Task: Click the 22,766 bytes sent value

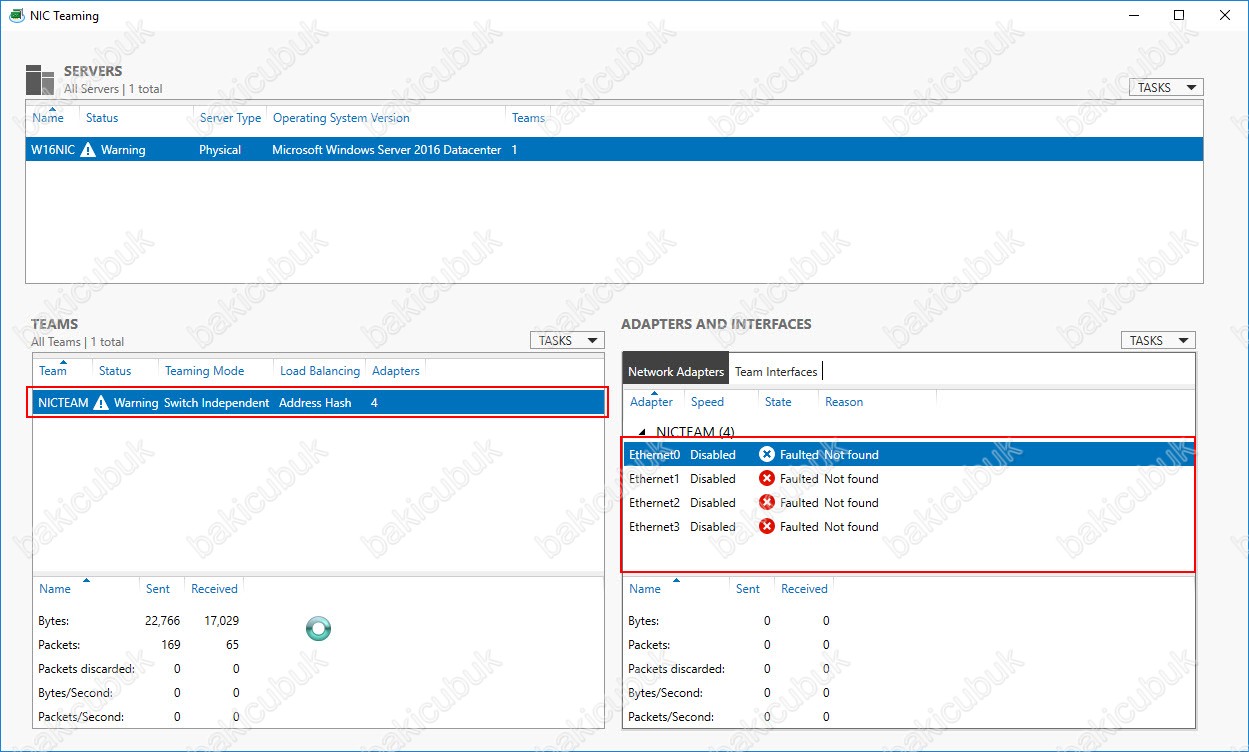Action: (x=163, y=621)
